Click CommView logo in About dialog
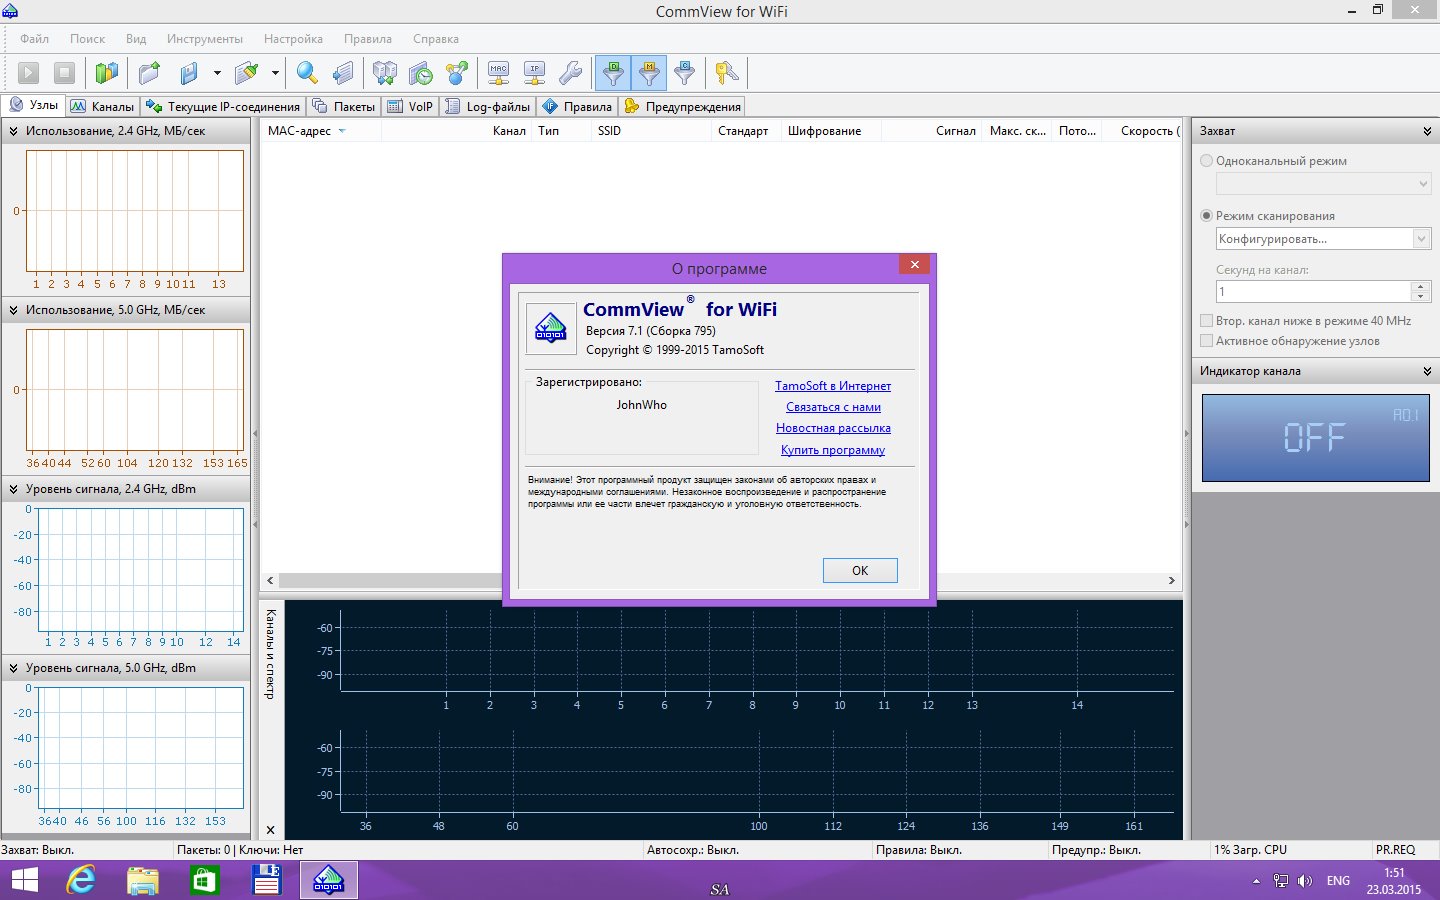 [551, 329]
